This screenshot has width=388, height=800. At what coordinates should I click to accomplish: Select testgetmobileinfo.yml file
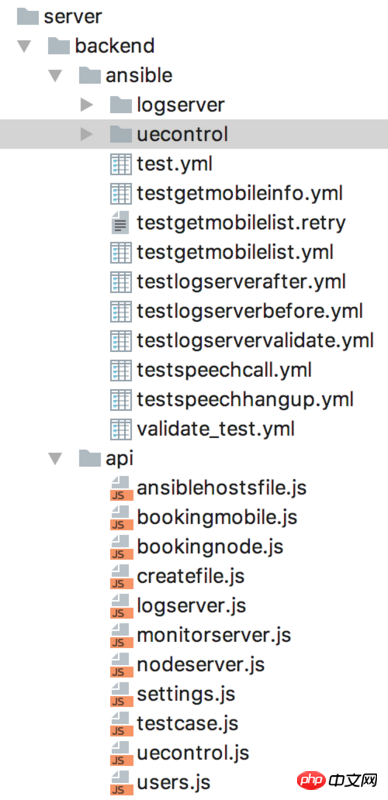pyautogui.click(x=239, y=194)
